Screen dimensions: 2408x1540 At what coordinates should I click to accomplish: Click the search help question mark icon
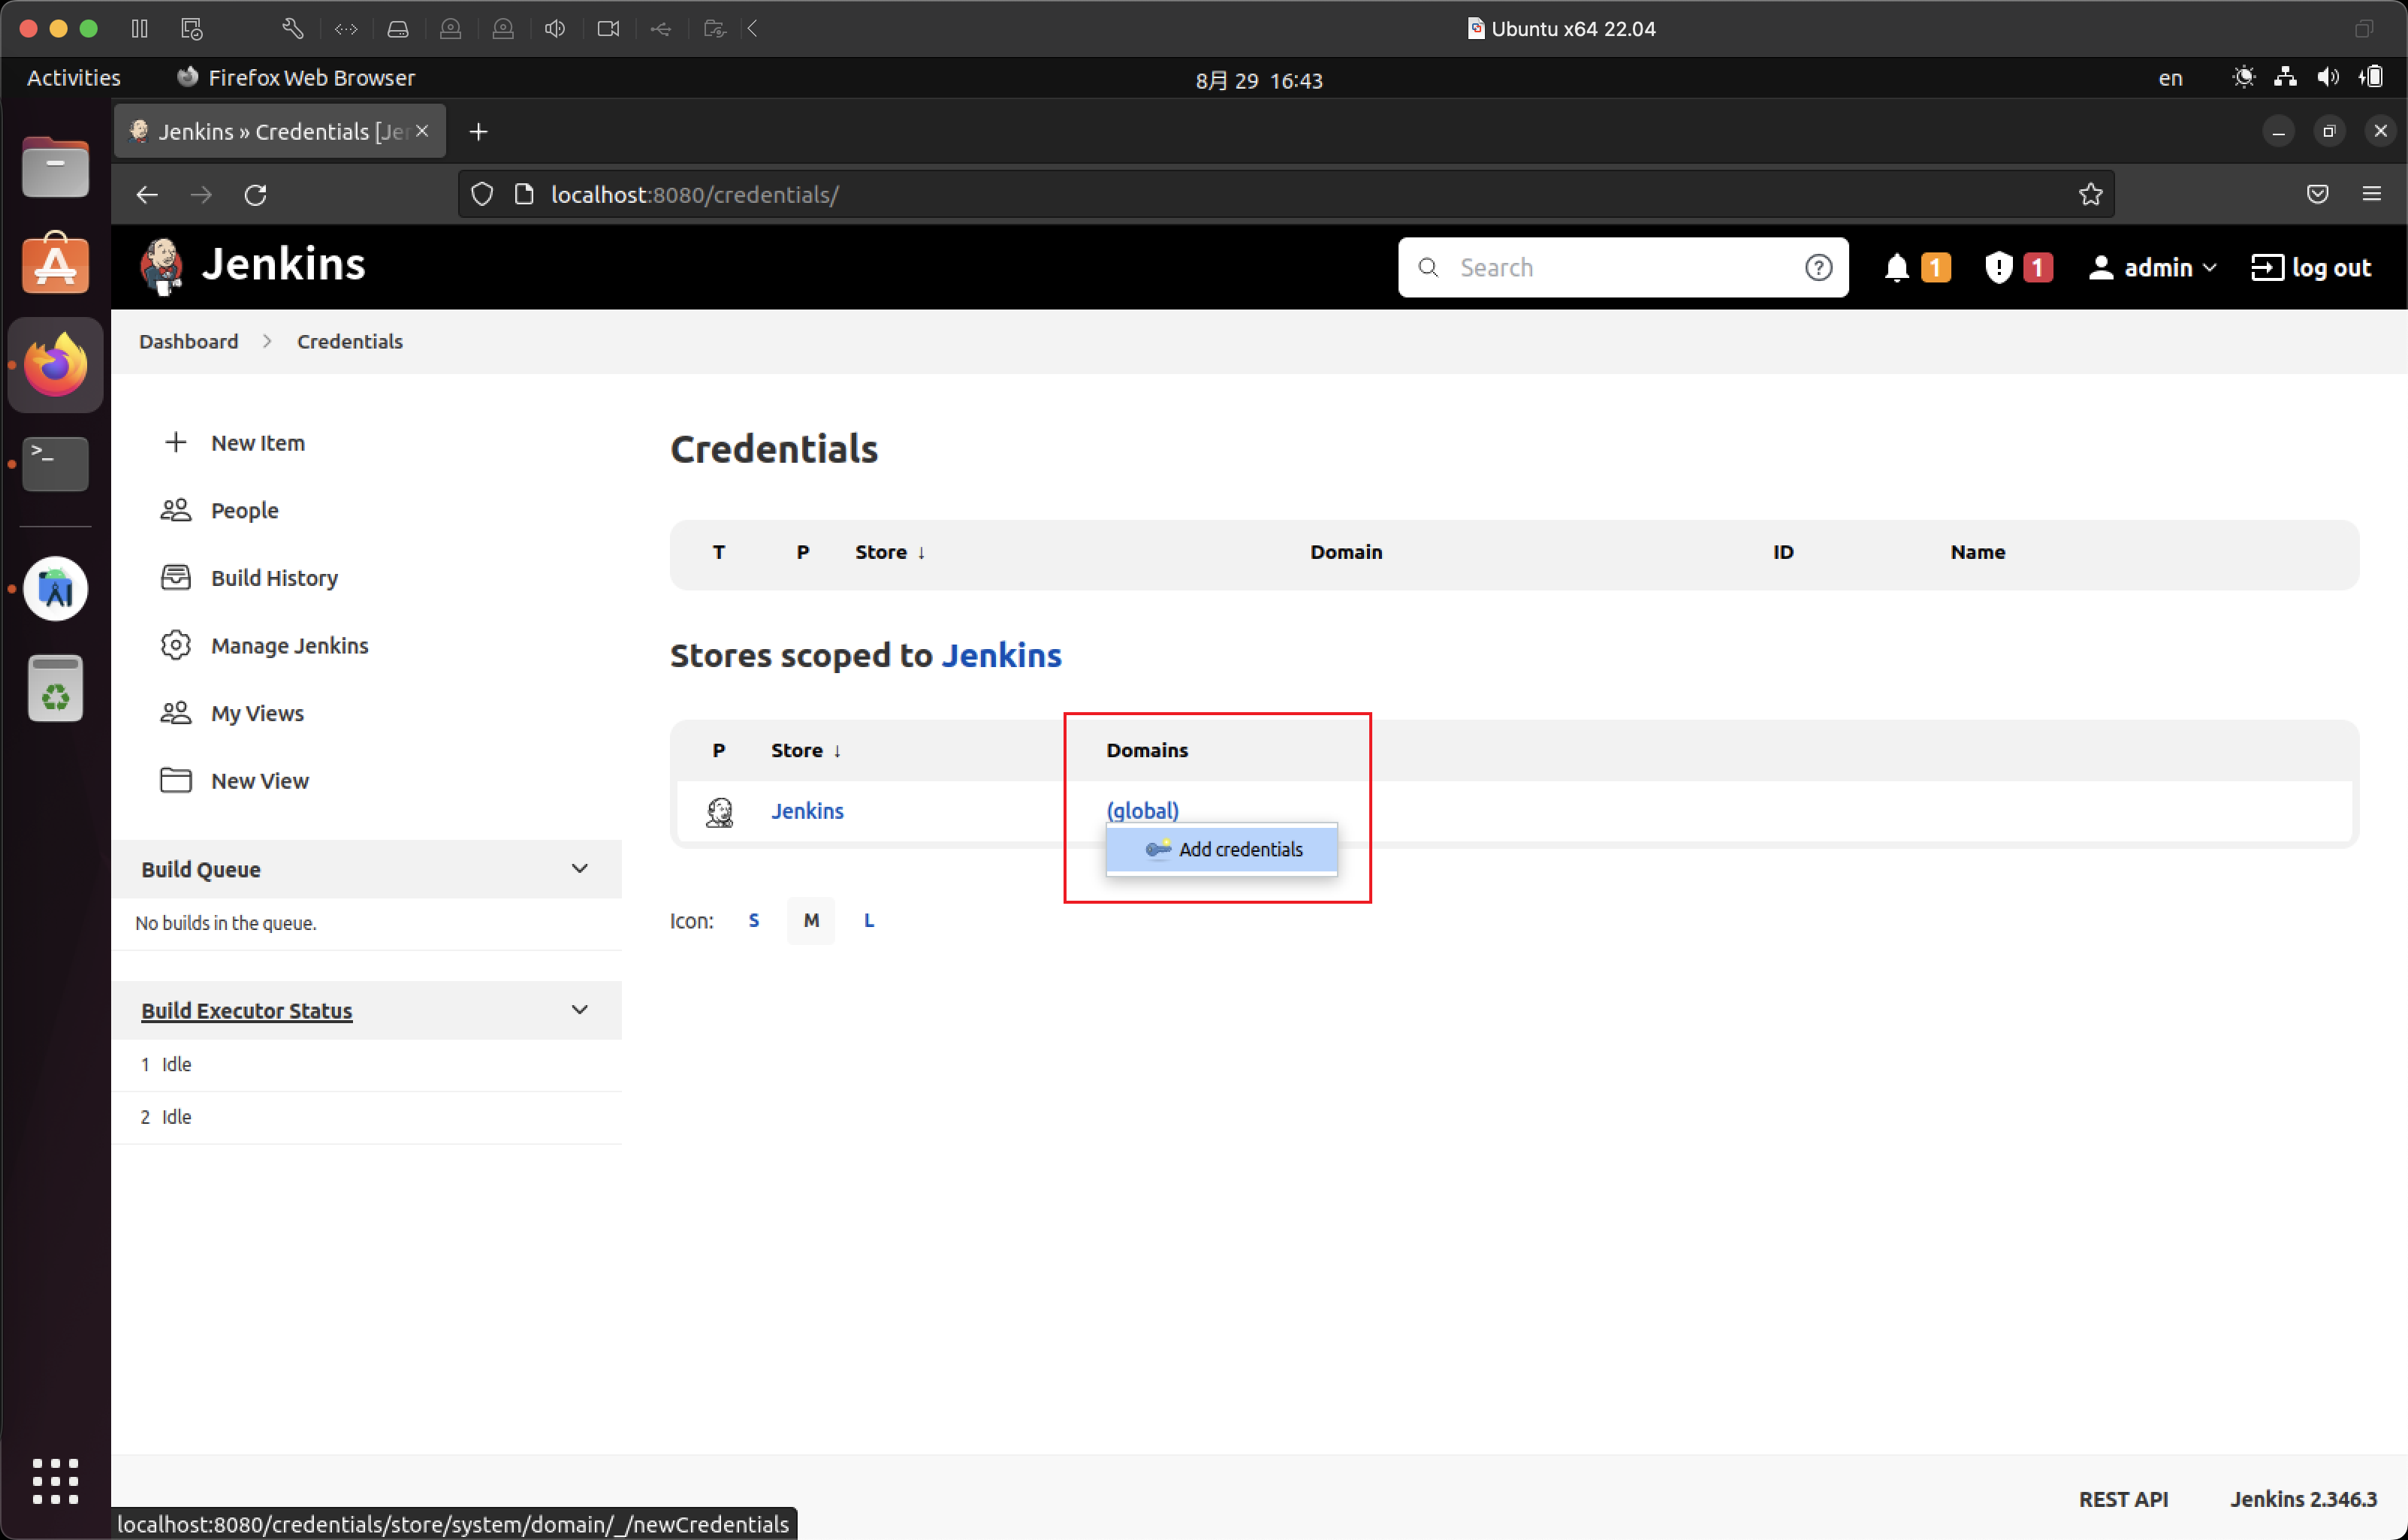[1818, 268]
